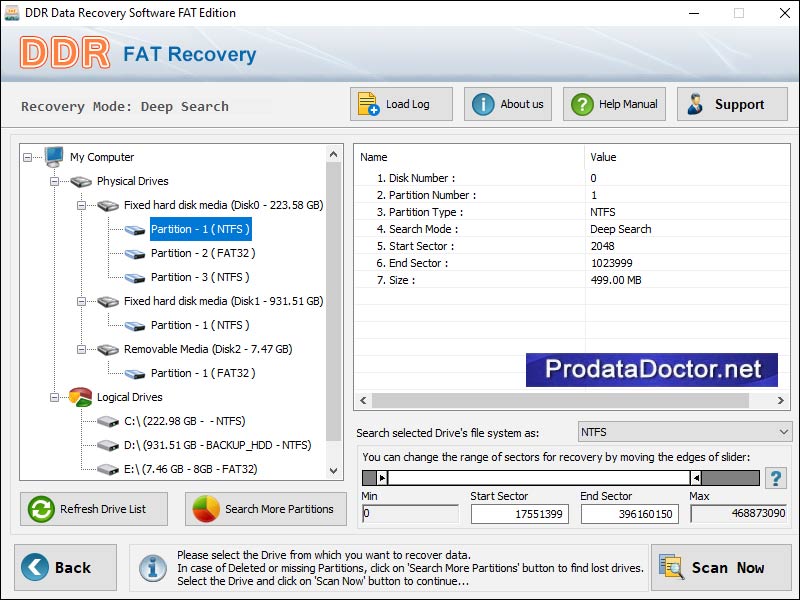
Task: Open Help Manual using its green icon
Action: click(581, 103)
